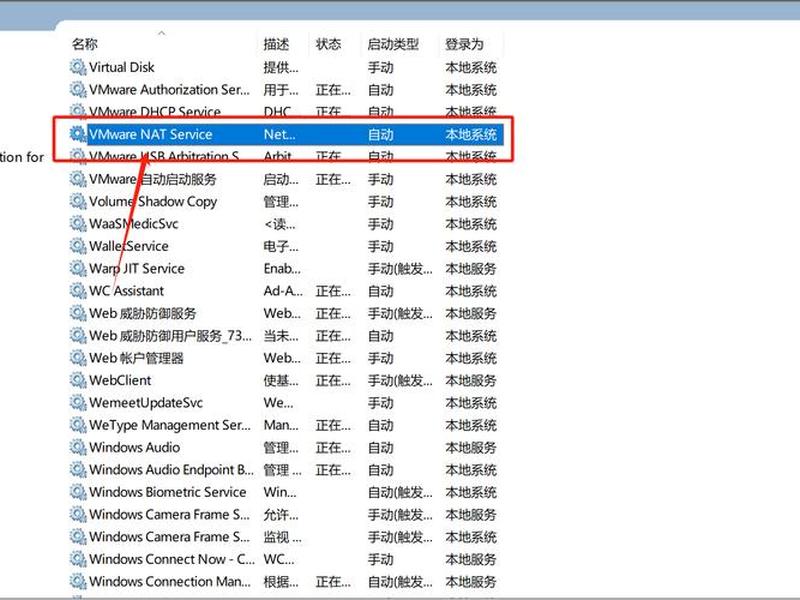Select the Warp JIT Service name
This screenshot has height=600, width=800.
137,268
